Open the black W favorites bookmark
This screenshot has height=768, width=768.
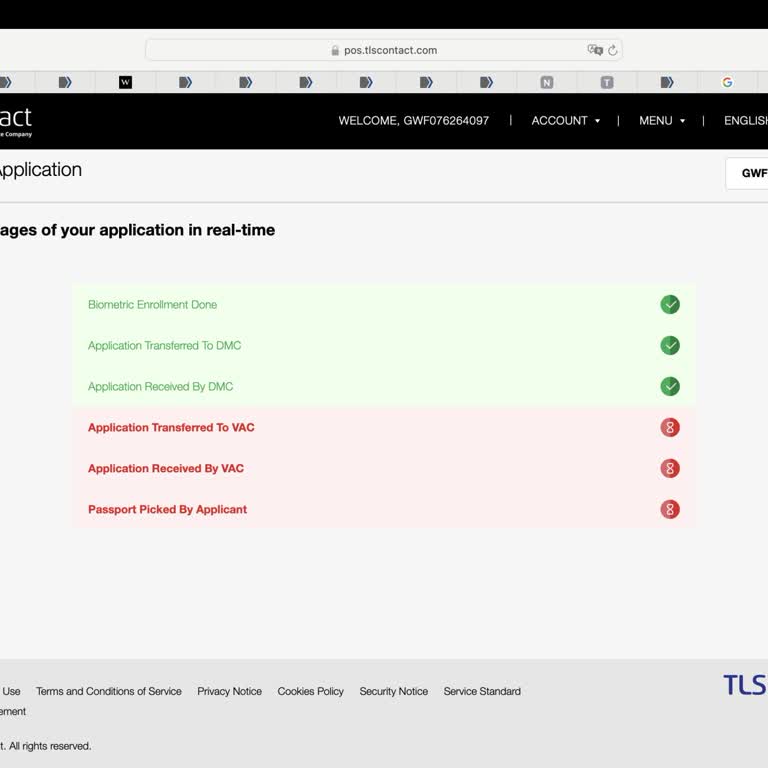[125, 82]
